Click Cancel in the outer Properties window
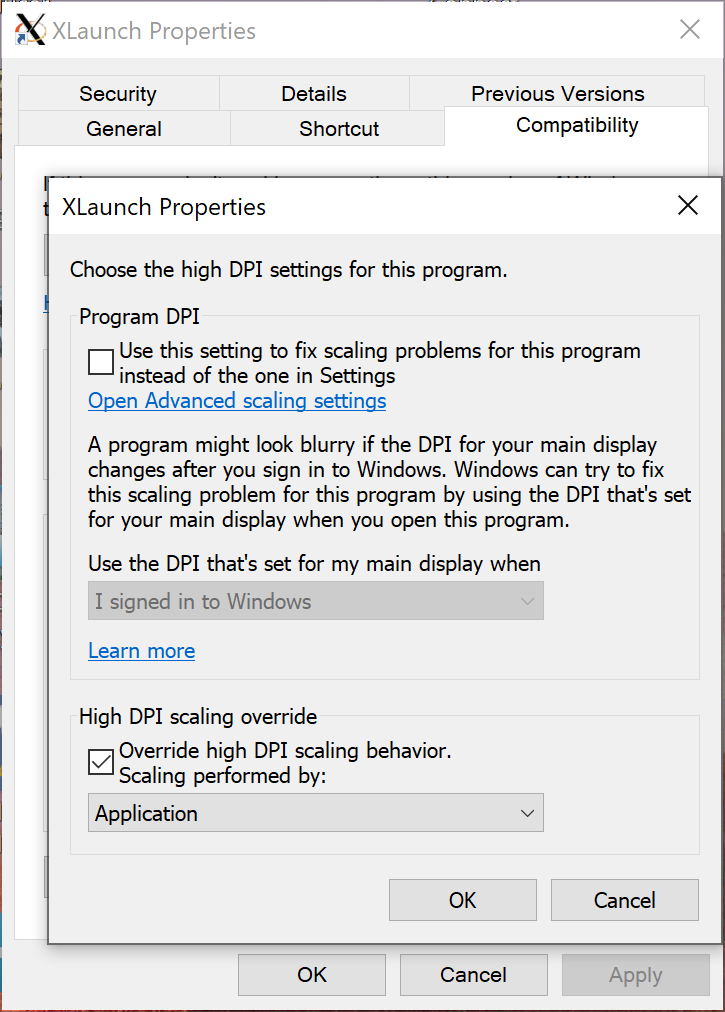The height and width of the screenshot is (1012, 725). click(x=474, y=974)
